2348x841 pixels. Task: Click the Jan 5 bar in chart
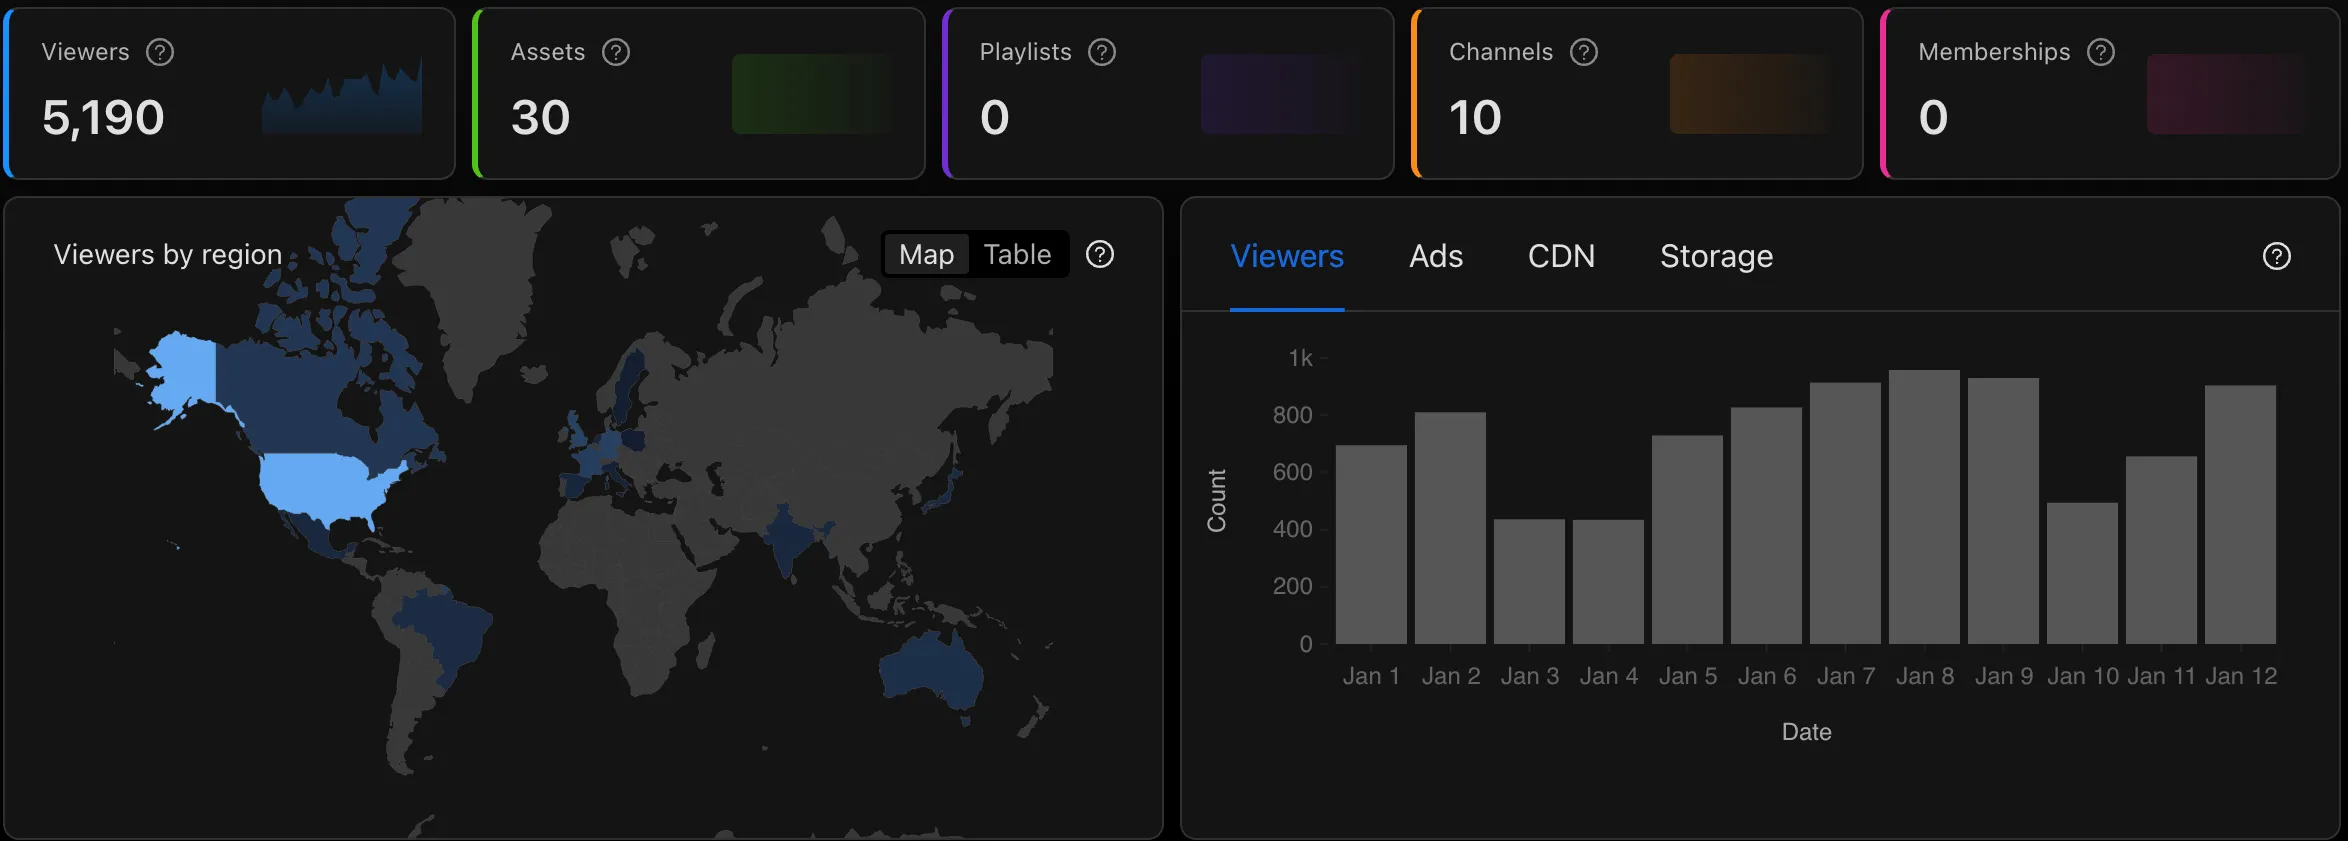pos(1687,540)
